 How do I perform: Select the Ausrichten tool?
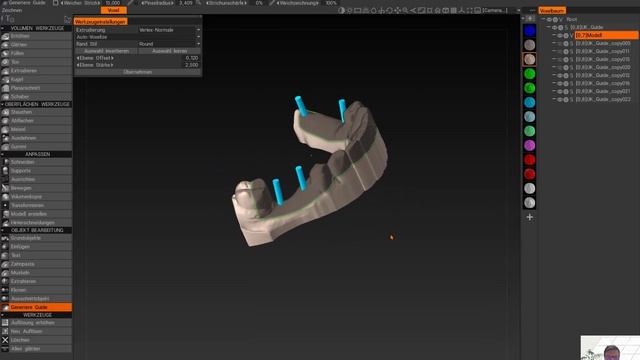(36, 179)
